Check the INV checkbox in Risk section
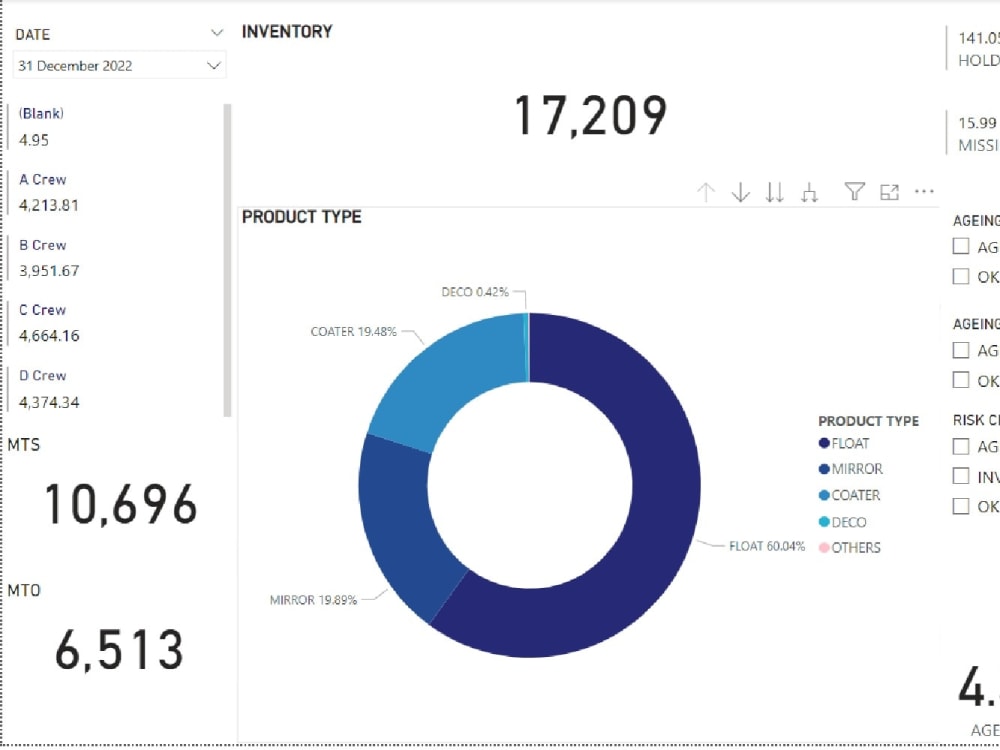 [961, 476]
